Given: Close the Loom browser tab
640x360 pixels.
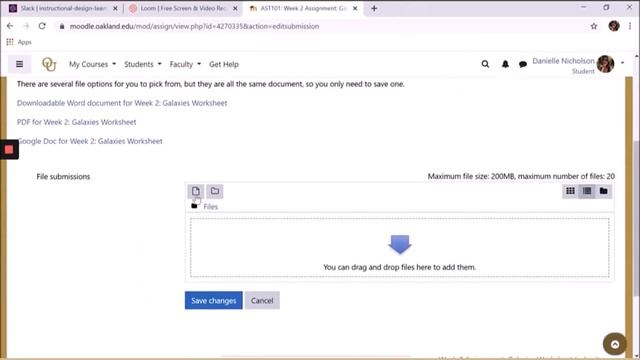Looking at the screenshot, I should click(x=235, y=8).
